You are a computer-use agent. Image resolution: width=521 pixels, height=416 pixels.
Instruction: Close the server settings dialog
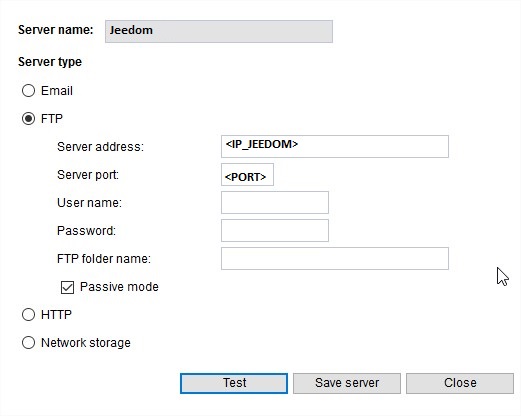(460, 383)
